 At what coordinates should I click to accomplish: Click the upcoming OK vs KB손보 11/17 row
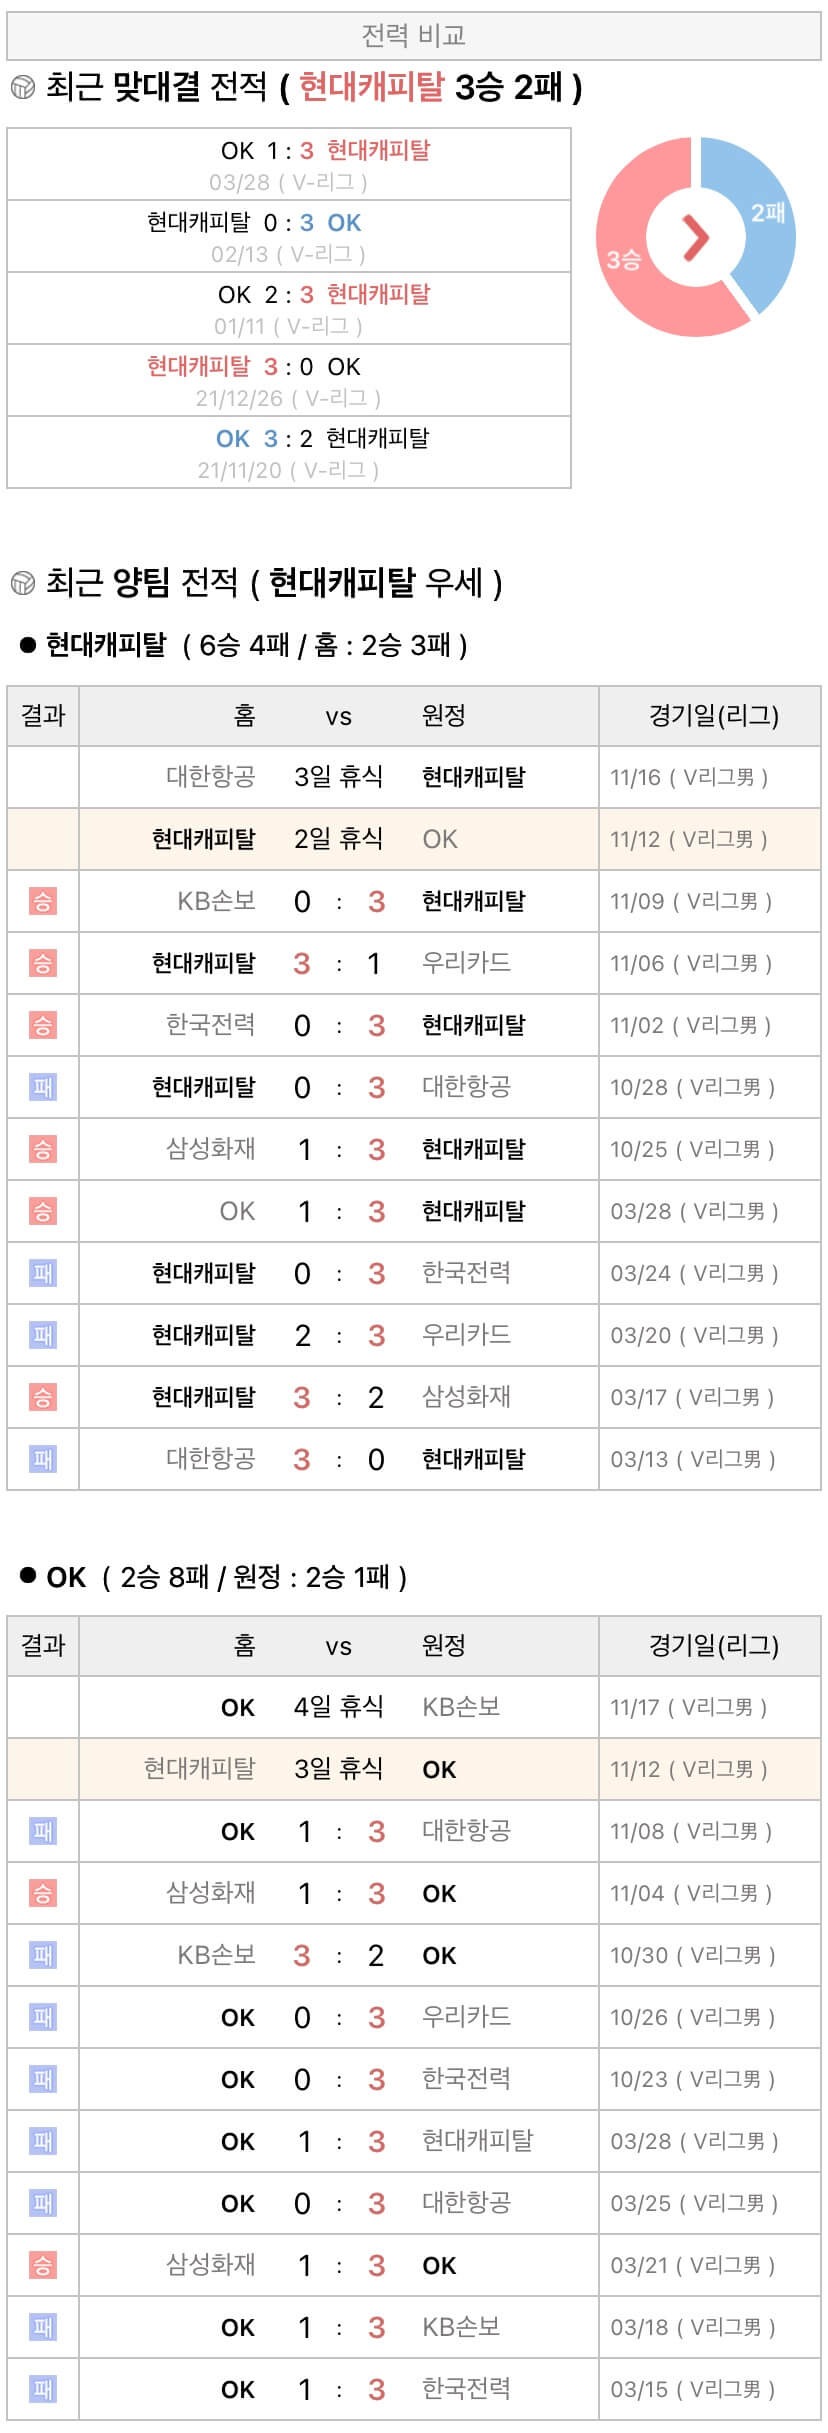point(414,1707)
